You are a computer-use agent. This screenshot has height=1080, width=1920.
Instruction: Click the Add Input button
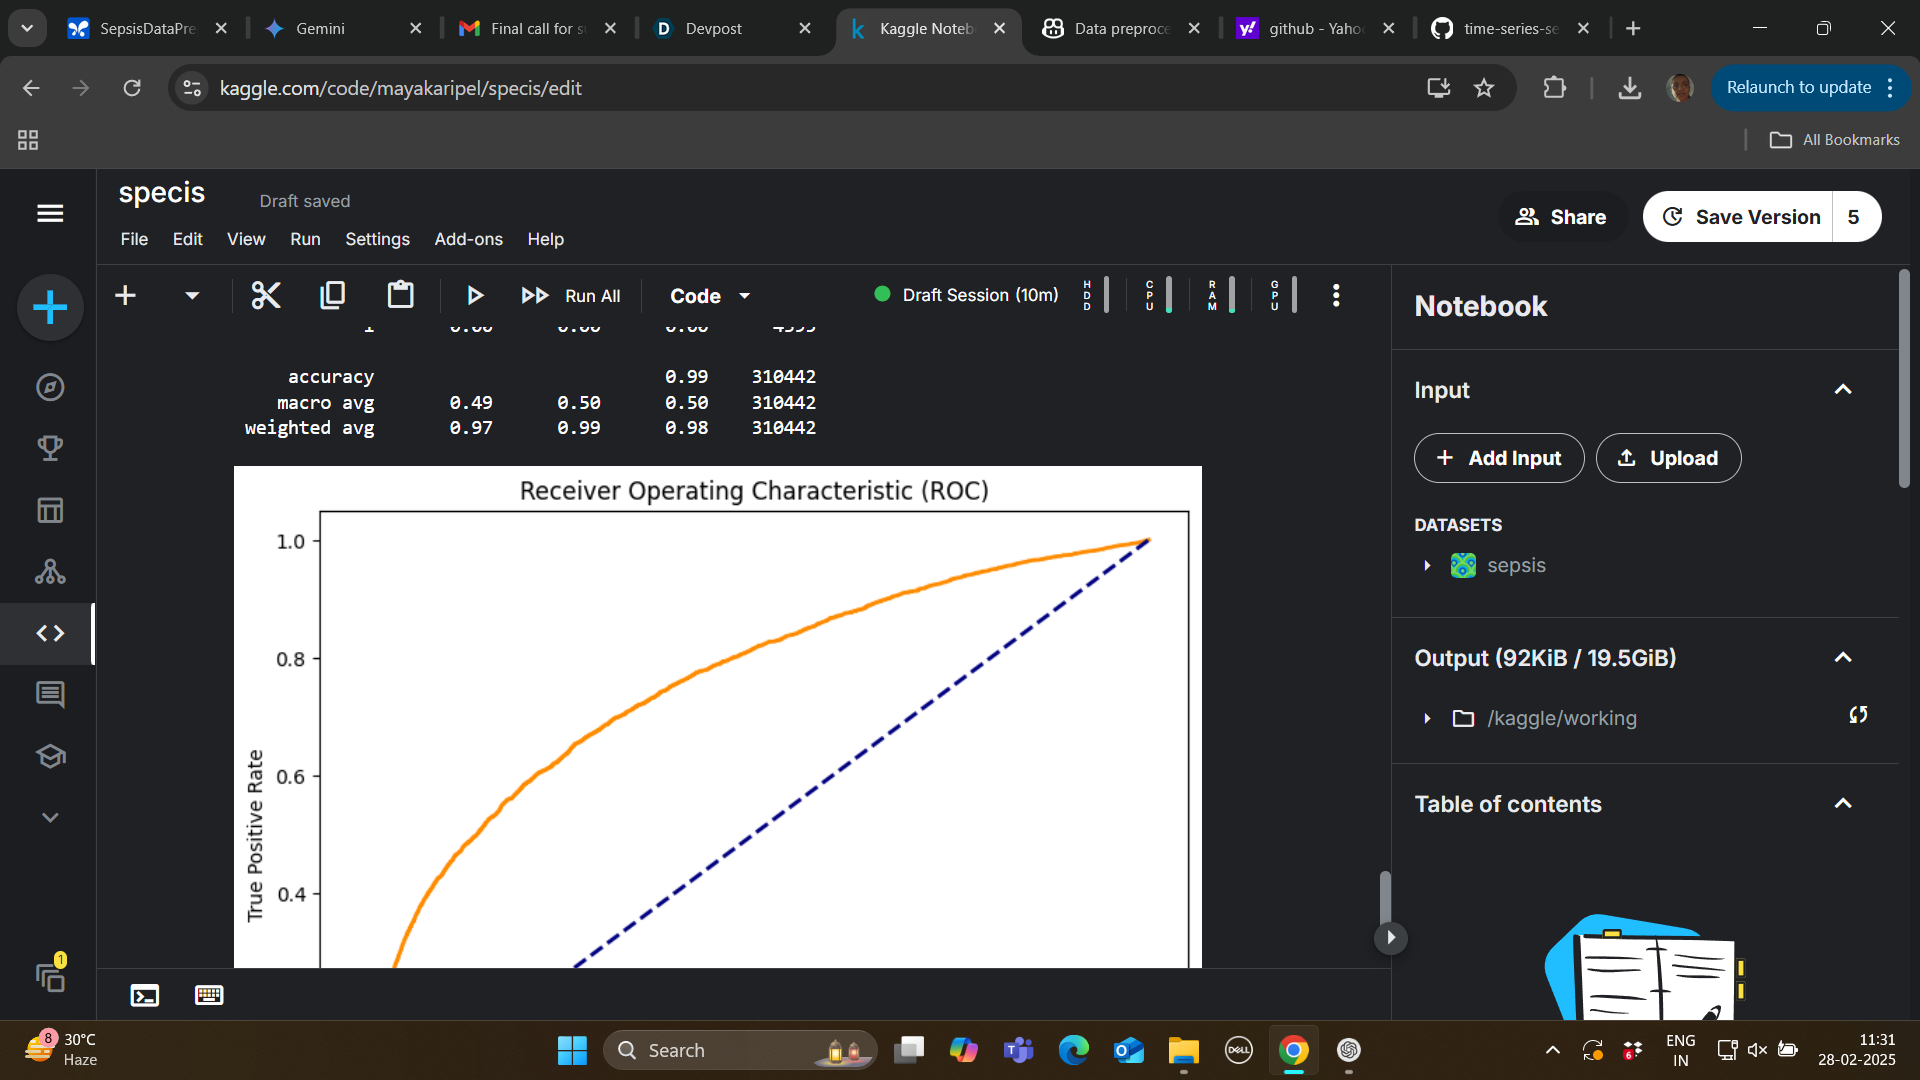click(1498, 458)
